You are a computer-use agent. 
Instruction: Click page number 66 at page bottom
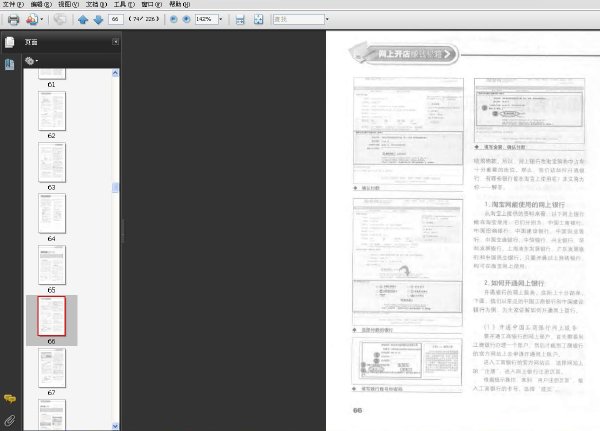(x=357, y=410)
